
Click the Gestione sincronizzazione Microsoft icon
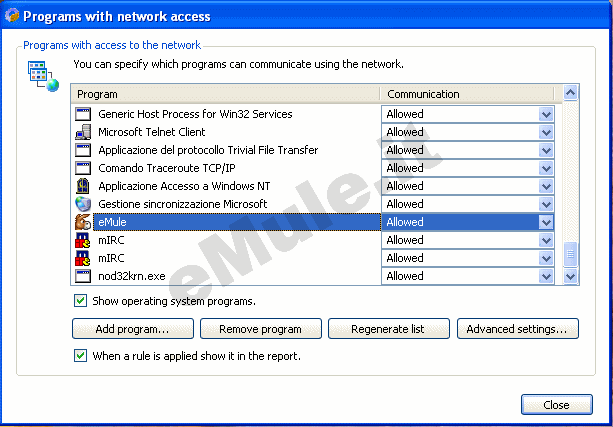(x=83, y=204)
